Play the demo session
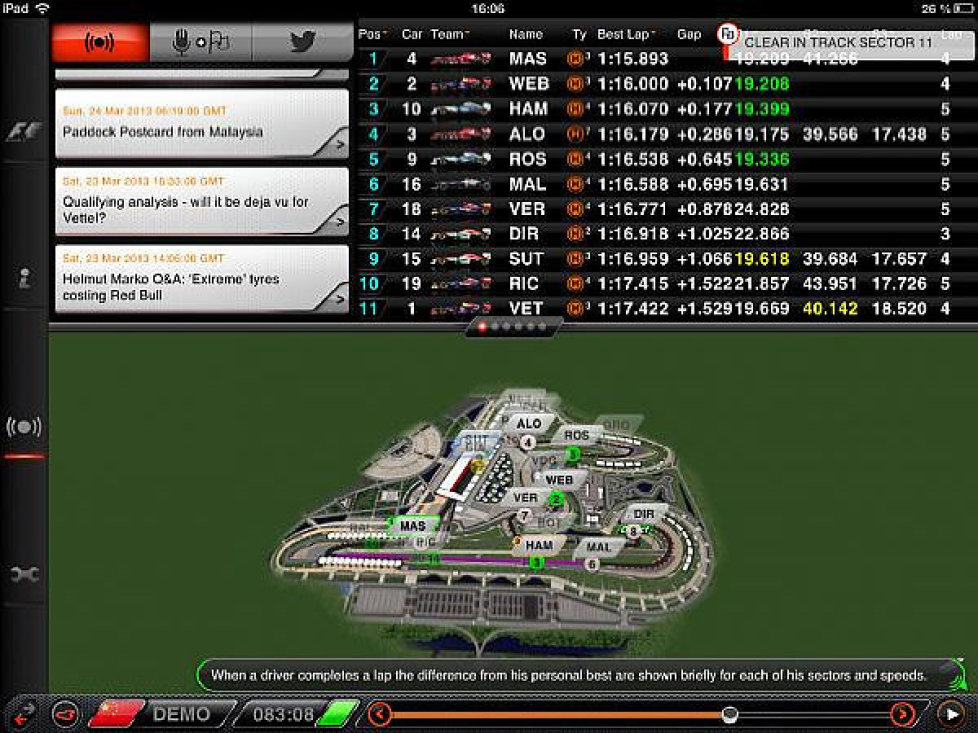978x733 pixels. [x=951, y=713]
